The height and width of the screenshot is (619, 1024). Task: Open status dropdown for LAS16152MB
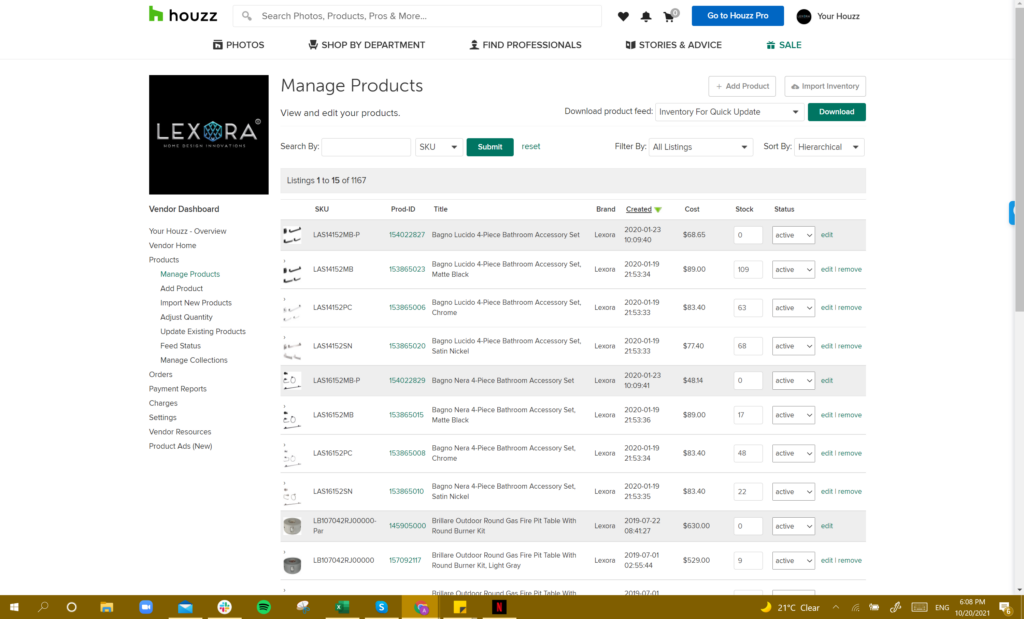[x=793, y=415]
